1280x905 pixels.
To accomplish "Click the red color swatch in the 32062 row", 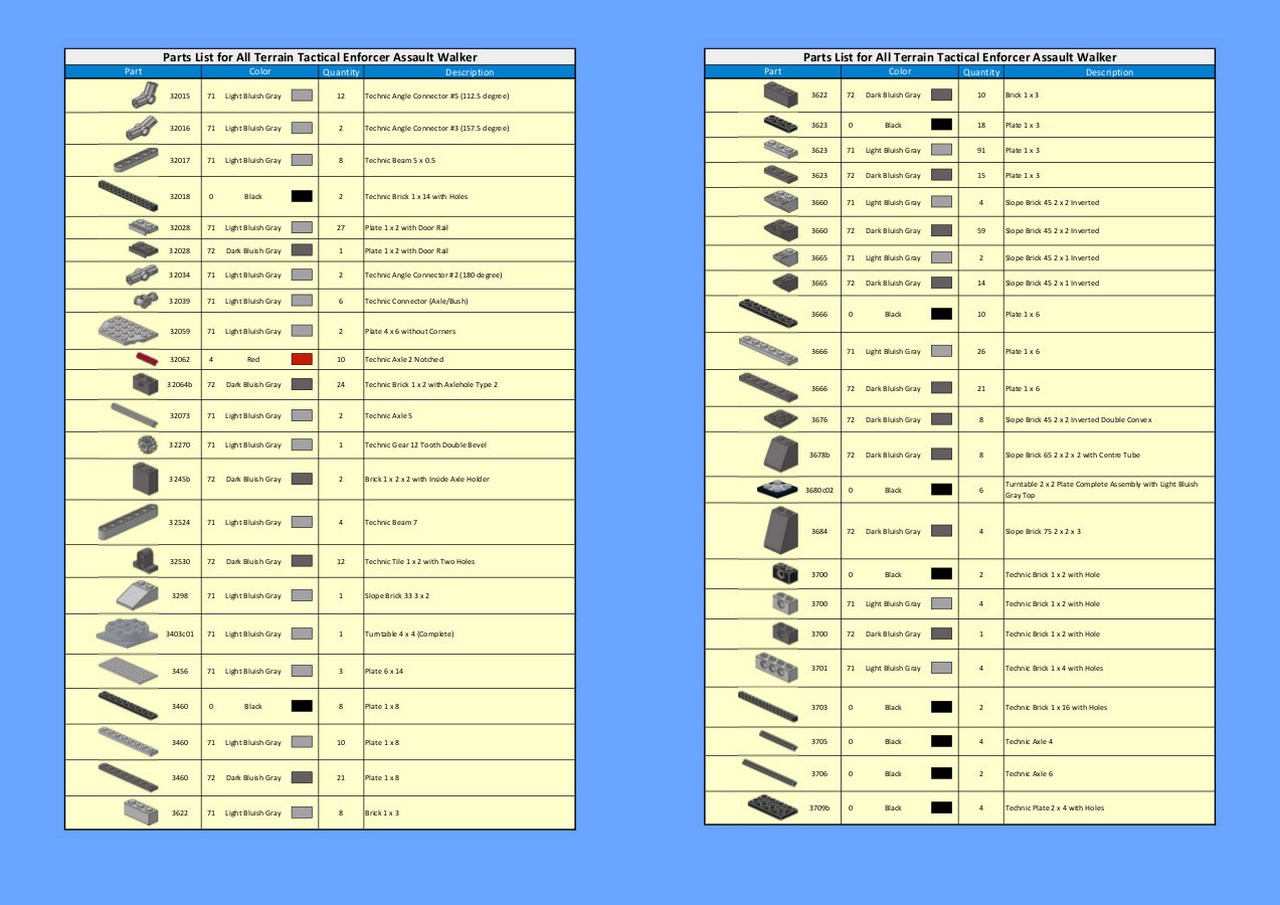I will [x=301, y=359].
